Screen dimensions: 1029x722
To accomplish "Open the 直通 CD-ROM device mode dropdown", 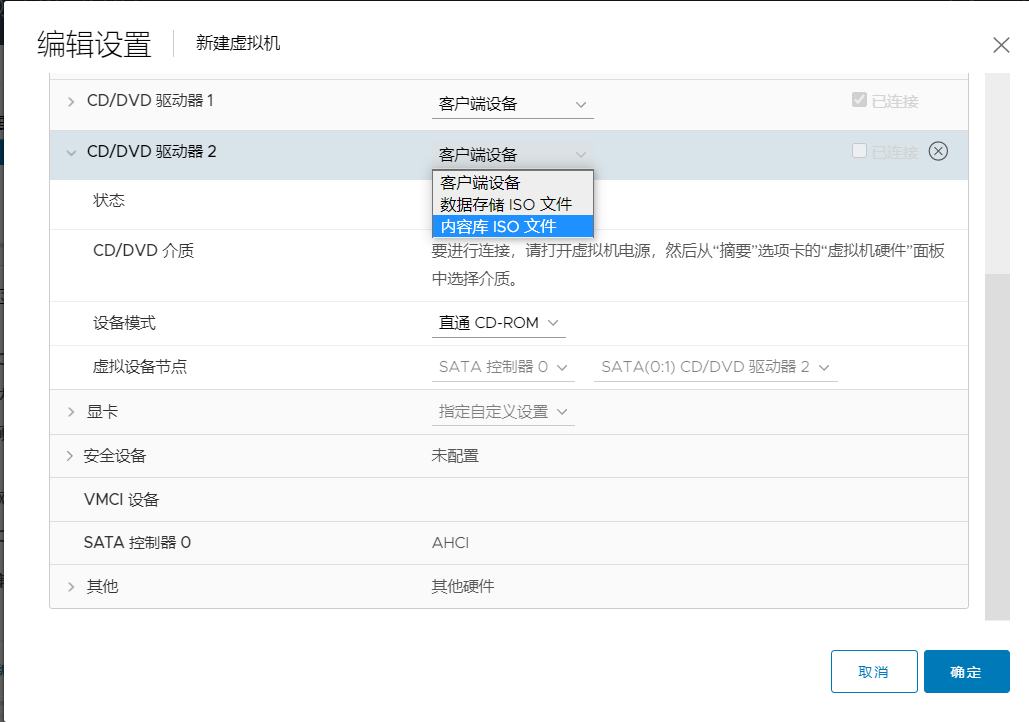I will click(499, 323).
